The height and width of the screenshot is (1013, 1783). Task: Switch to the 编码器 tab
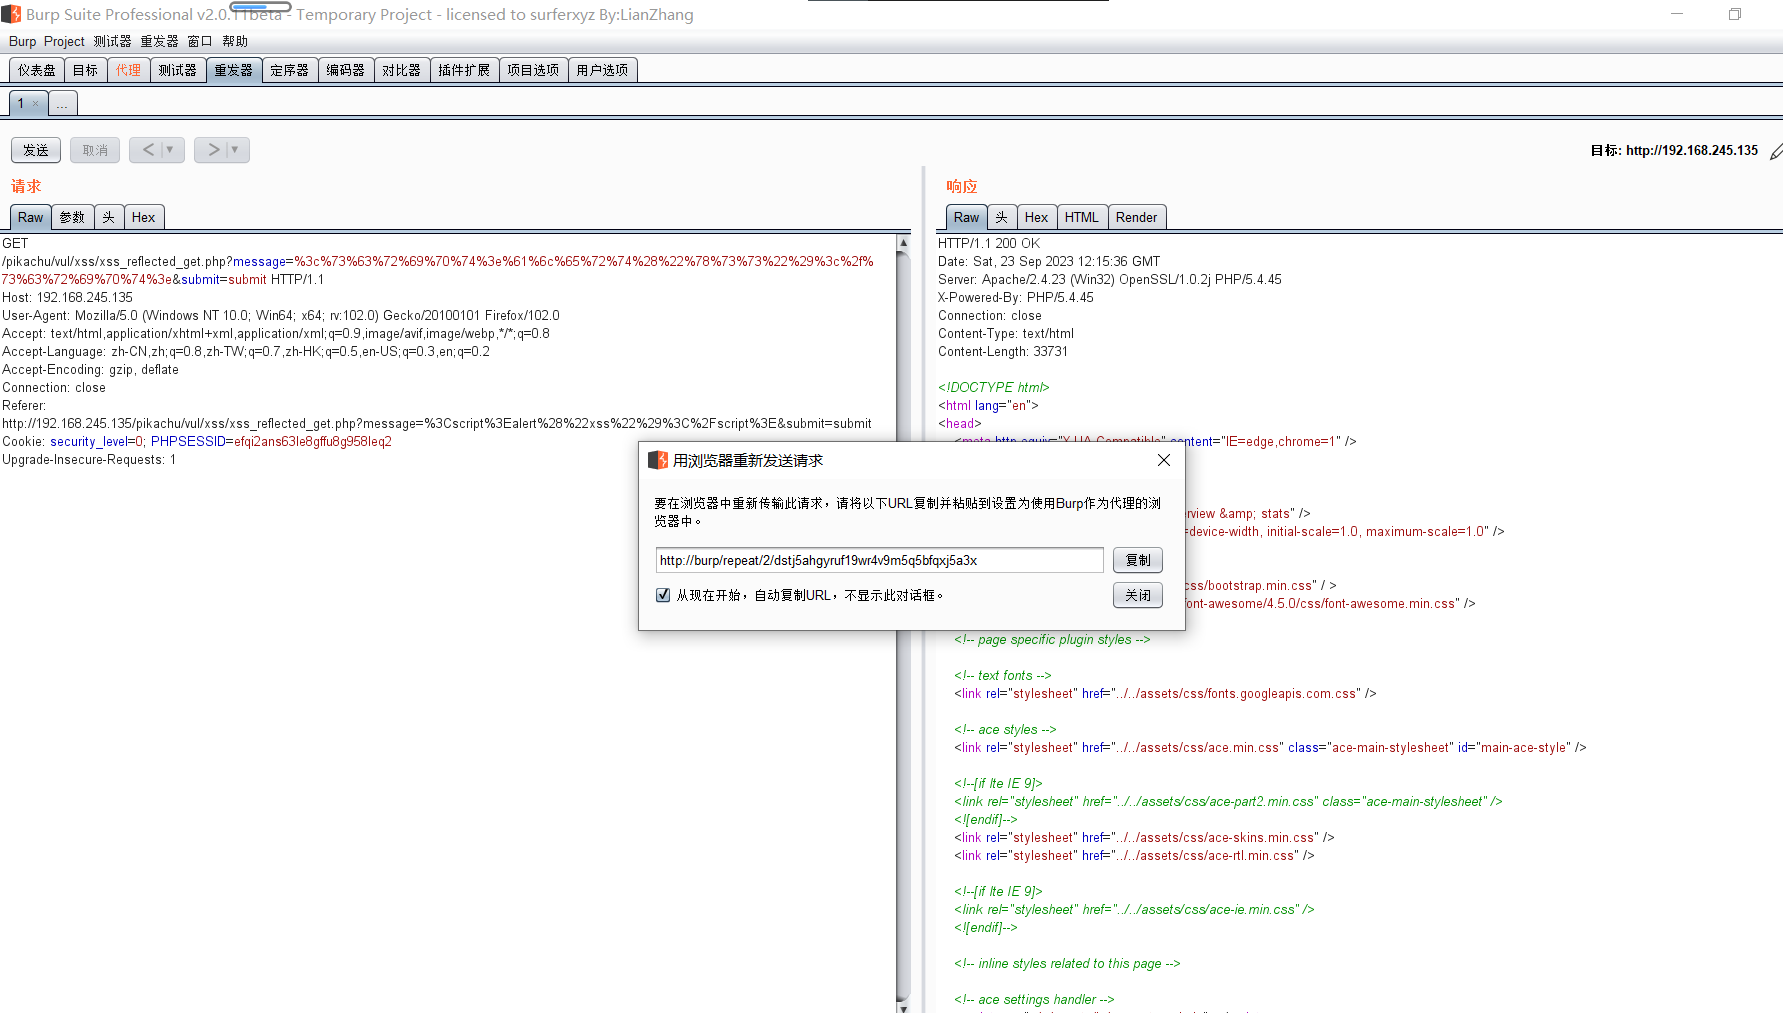pos(346,70)
